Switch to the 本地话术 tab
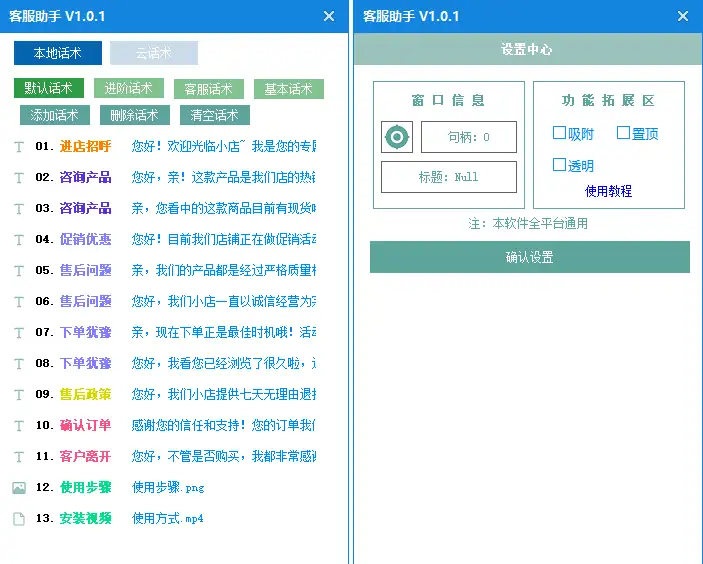 tap(58, 53)
